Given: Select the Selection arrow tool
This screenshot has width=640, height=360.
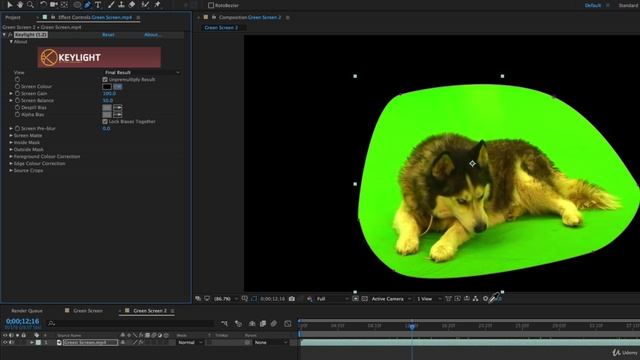Looking at the screenshot, I should (x=9, y=4).
